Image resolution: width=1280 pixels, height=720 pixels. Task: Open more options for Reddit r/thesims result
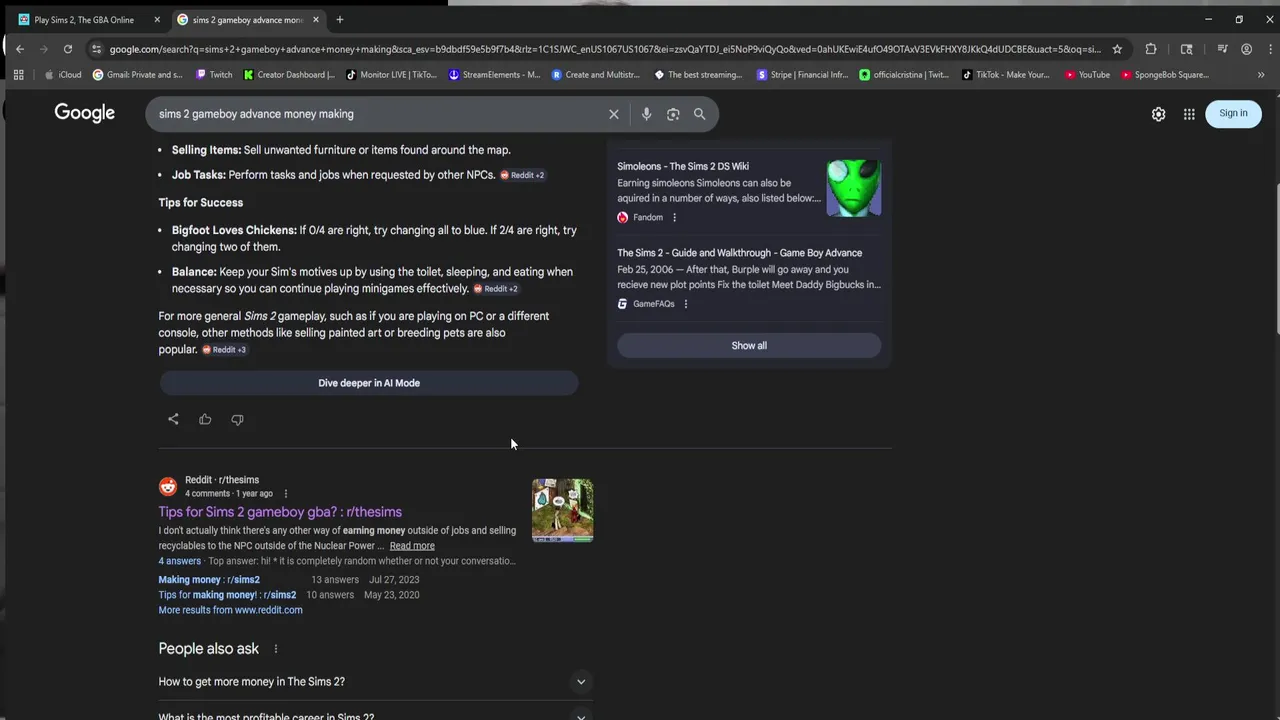tap(286, 493)
